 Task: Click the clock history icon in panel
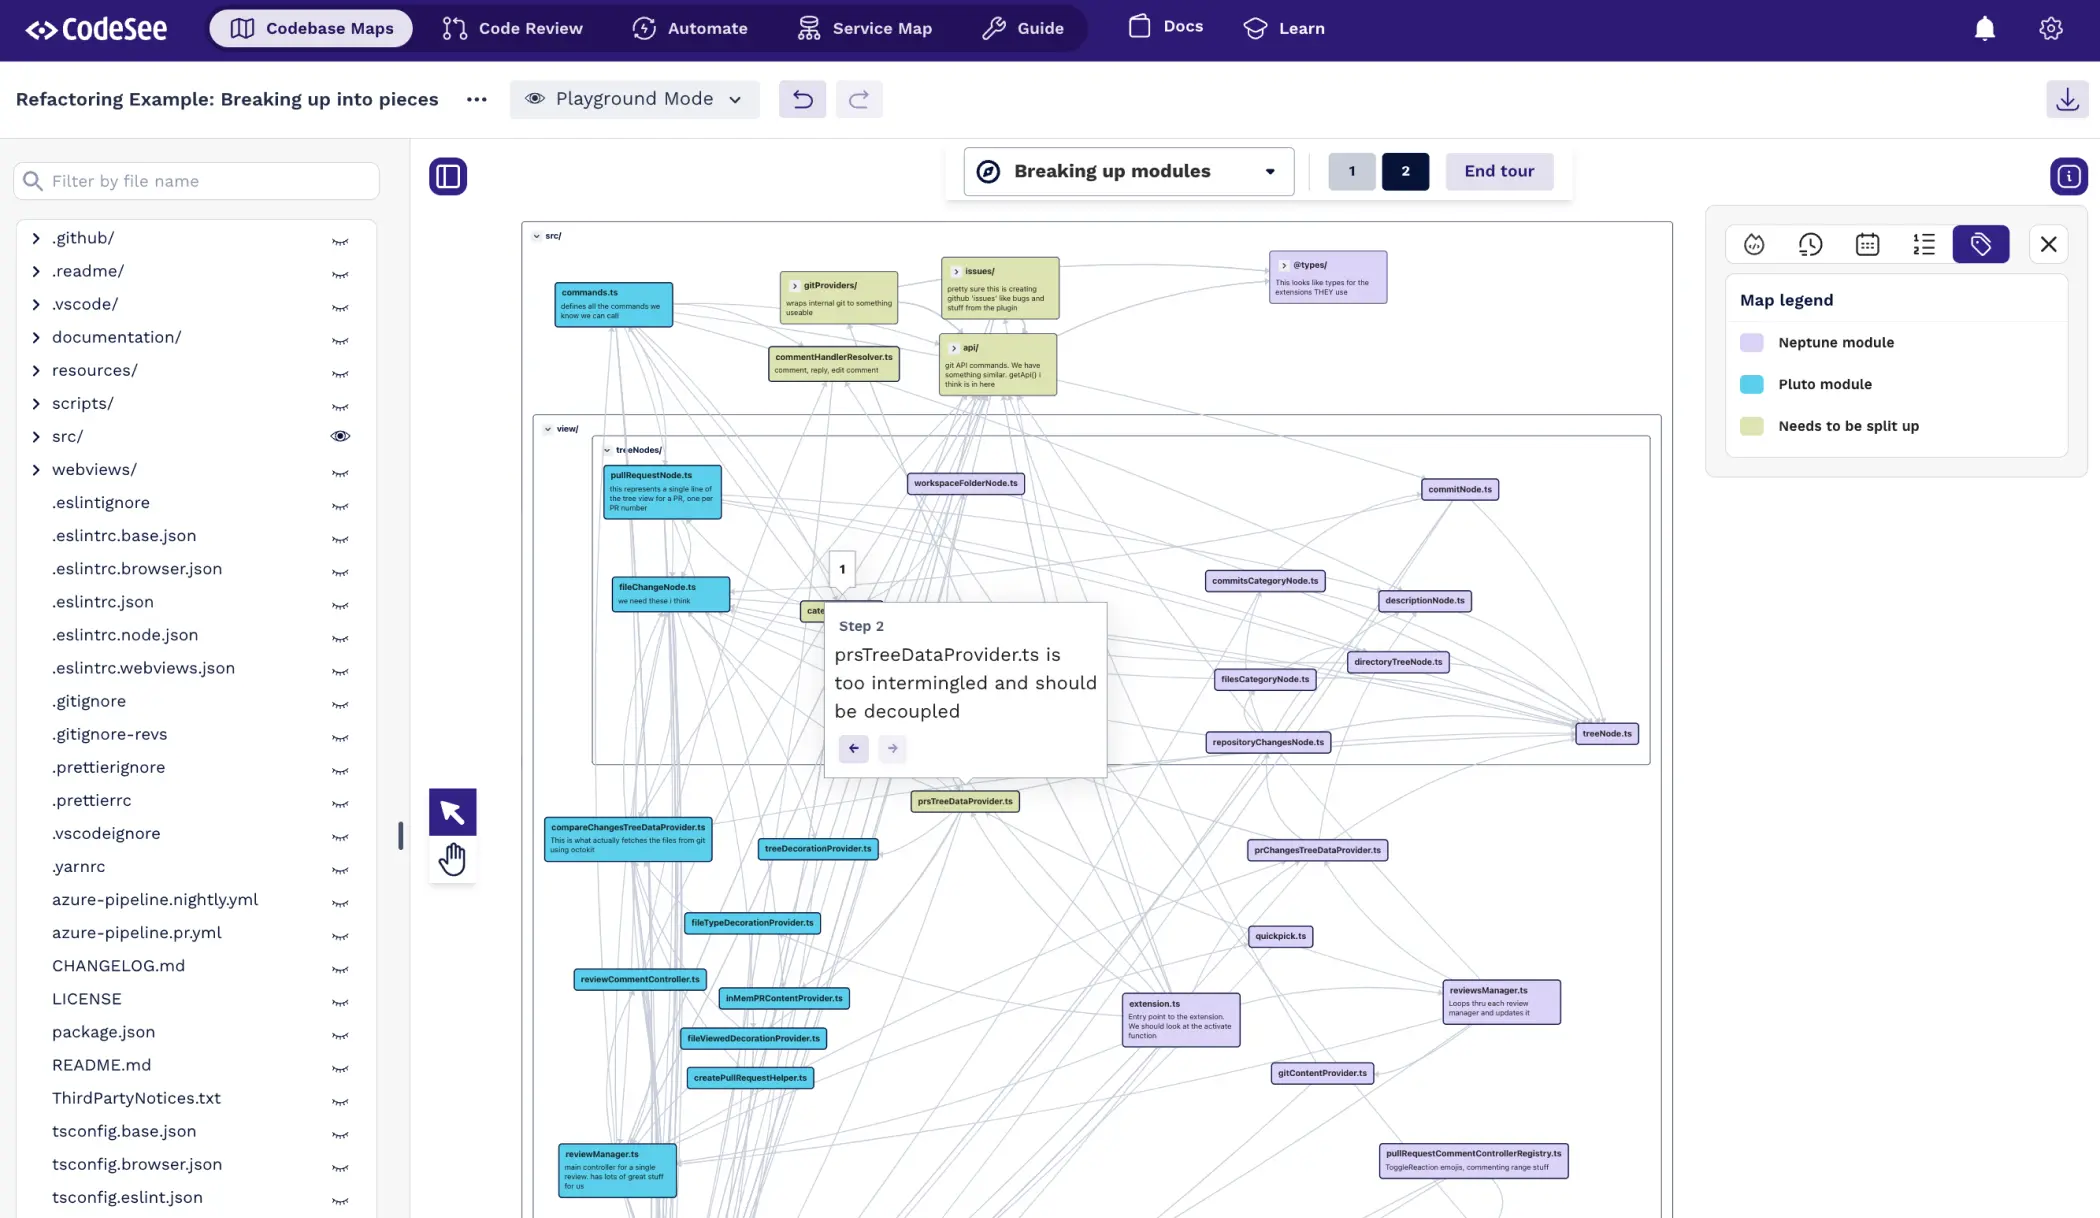click(1810, 244)
